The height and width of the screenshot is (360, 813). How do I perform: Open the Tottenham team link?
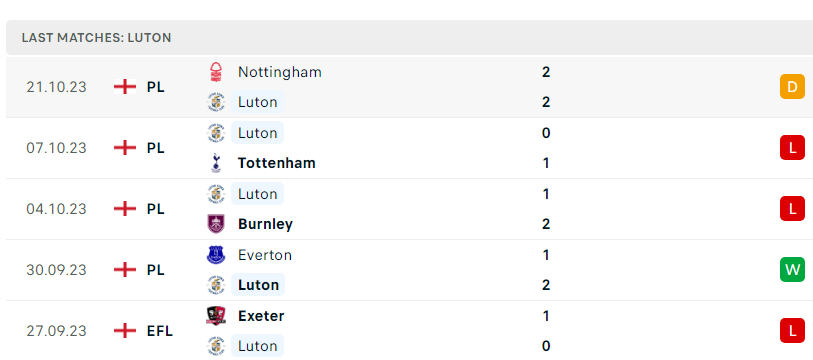click(277, 163)
